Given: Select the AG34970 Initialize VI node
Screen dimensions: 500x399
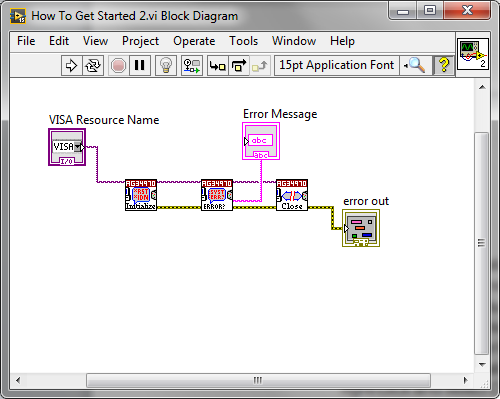Looking at the screenshot, I should pyautogui.click(x=141, y=195).
